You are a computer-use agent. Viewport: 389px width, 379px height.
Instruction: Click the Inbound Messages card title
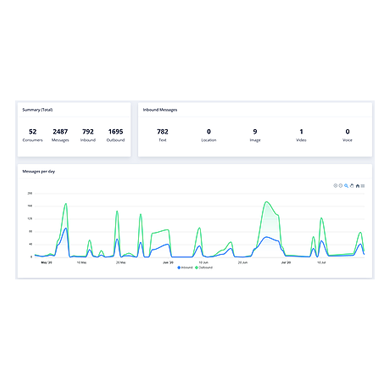click(160, 110)
